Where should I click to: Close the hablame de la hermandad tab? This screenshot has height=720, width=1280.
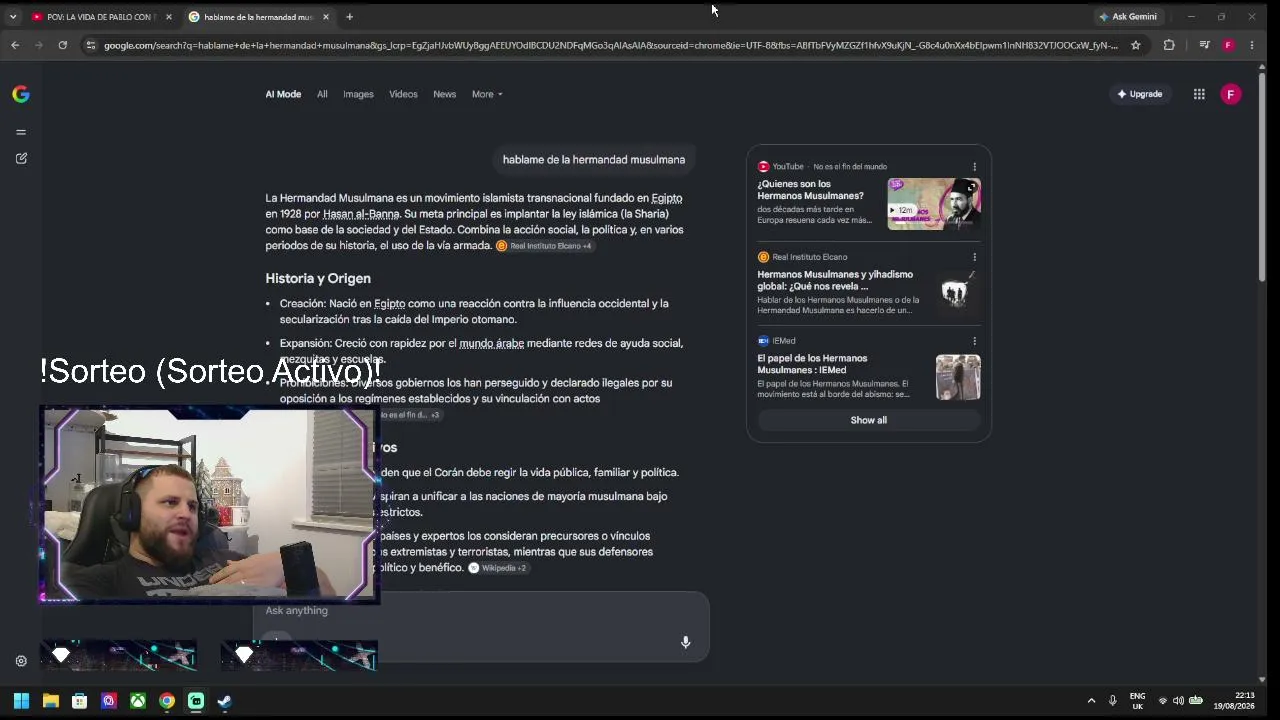point(325,17)
